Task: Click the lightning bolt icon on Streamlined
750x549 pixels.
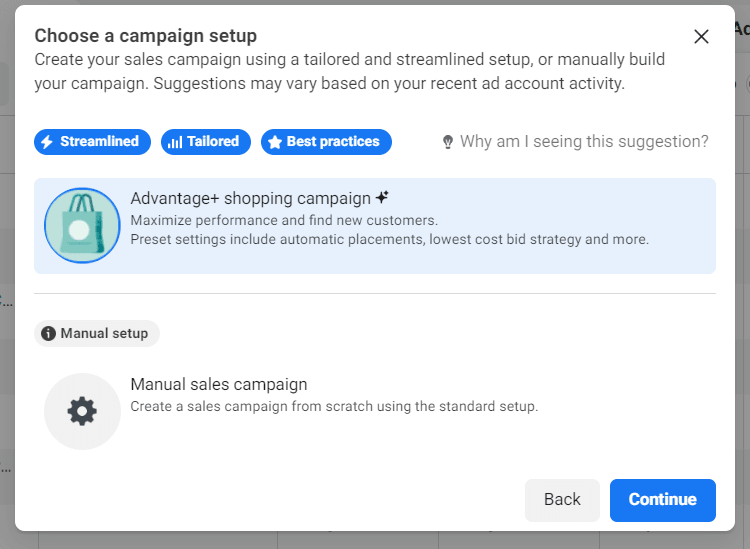Action: [47, 142]
